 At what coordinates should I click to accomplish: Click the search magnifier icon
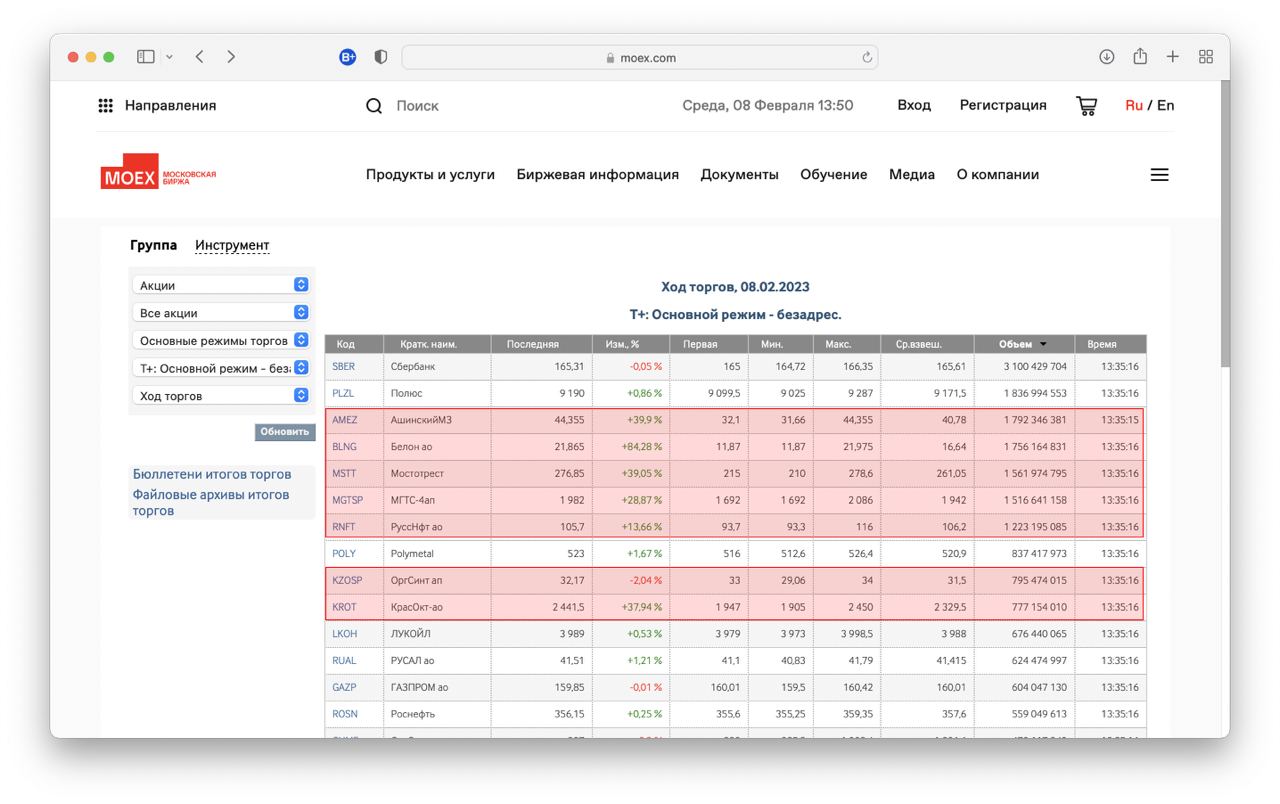(374, 105)
